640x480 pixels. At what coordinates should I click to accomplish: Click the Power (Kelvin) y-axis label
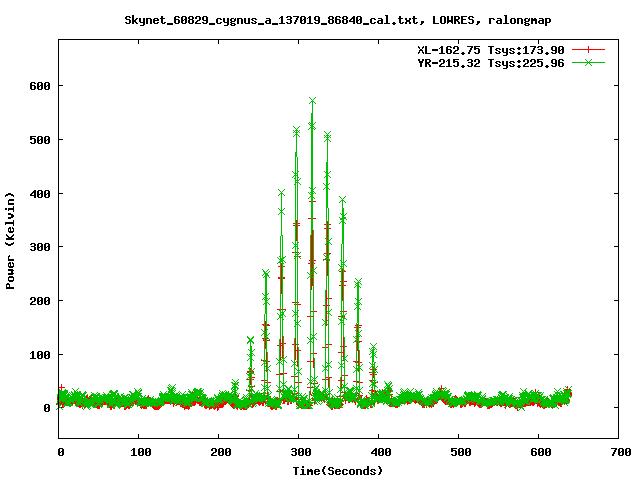[10, 241]
